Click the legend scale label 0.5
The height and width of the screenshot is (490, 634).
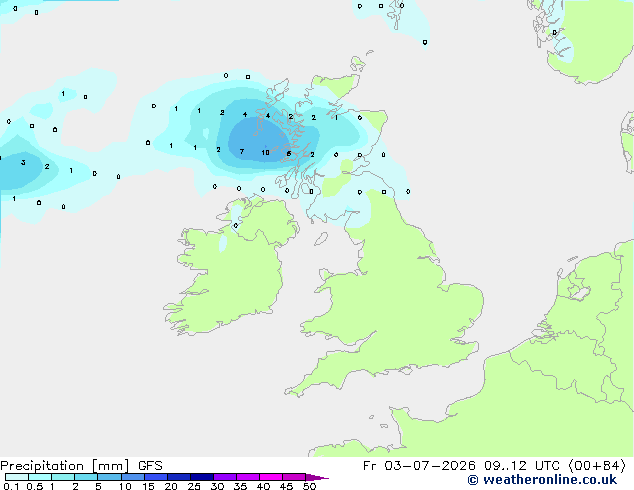(x=35, y=486)
